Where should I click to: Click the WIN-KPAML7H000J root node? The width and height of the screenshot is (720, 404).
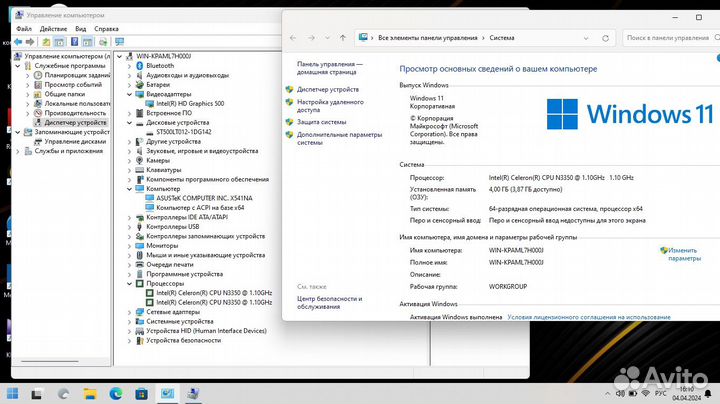click(163, 56)
